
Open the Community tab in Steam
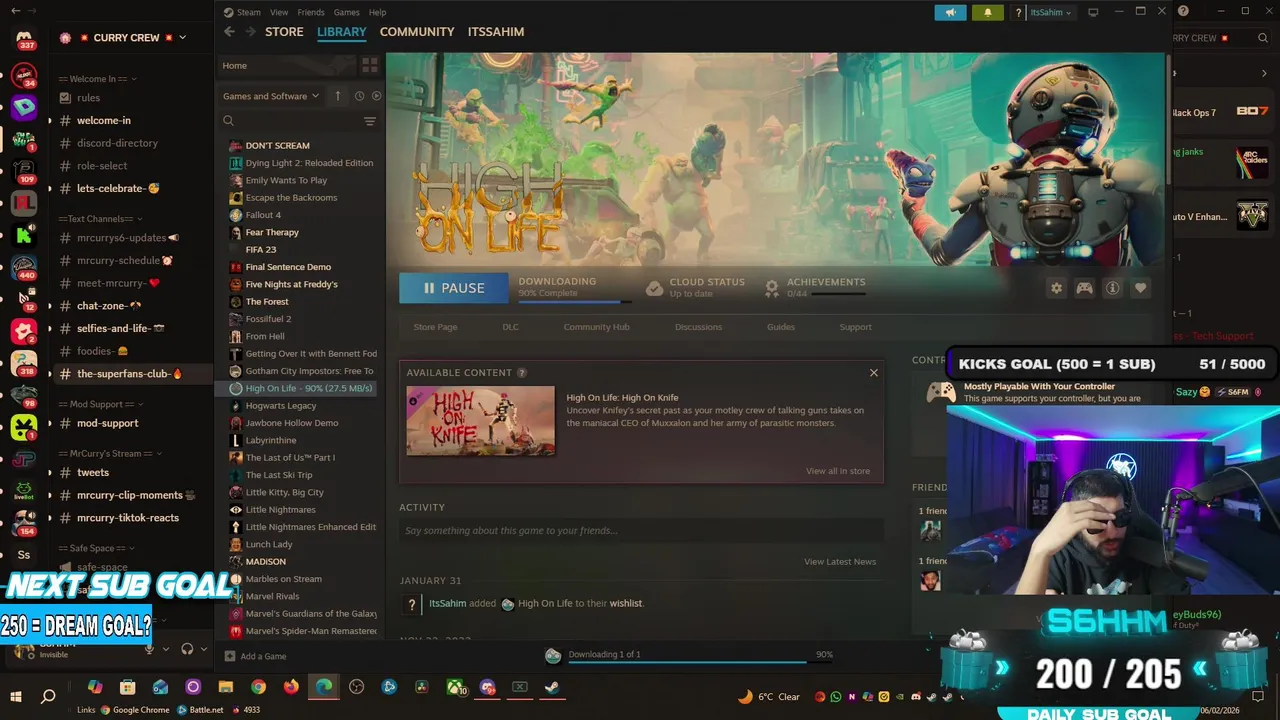(417, 32)
